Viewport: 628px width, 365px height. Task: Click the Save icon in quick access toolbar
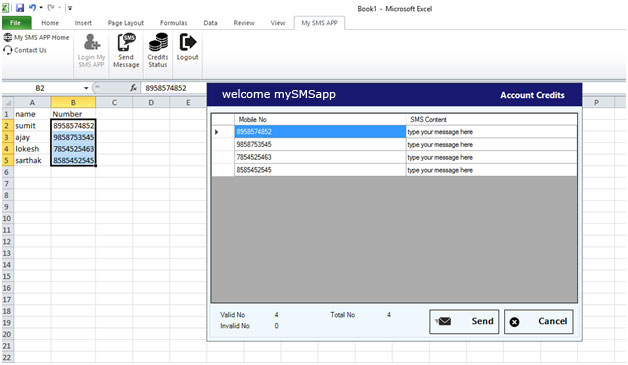click(x=20, y=7)
